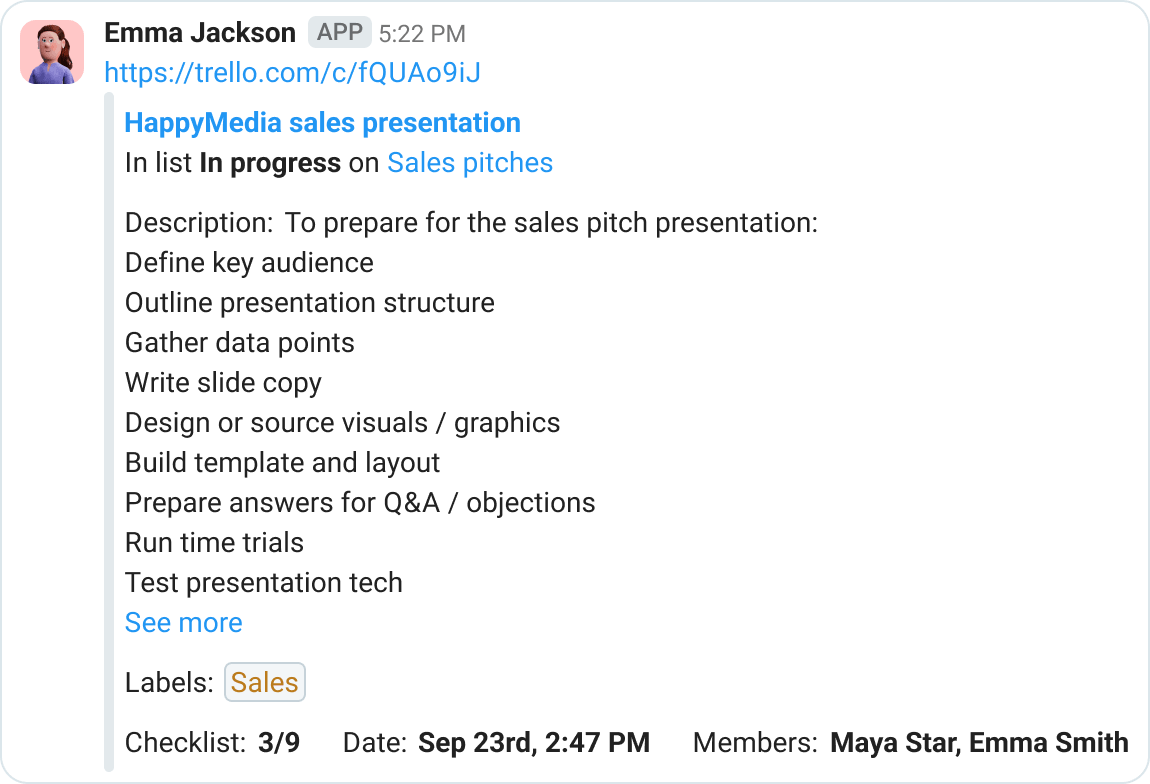The height and width of the screenshot is (784, 1150).
Task: Click the Emma Jackson sender name
Action: tap(200, 33)
